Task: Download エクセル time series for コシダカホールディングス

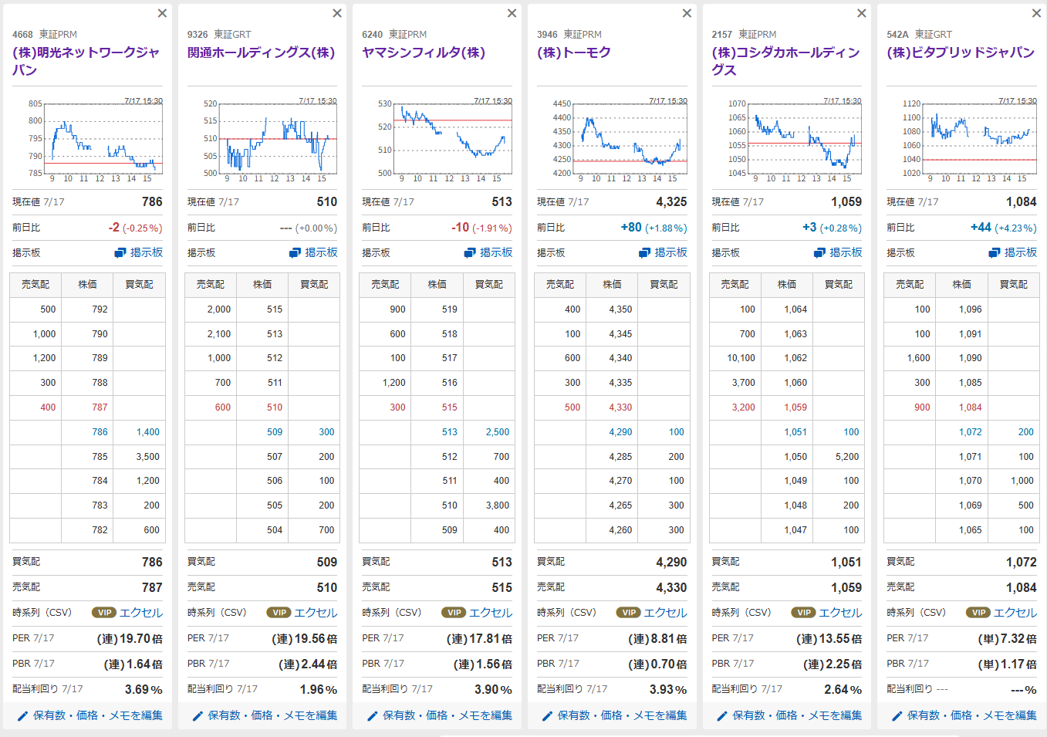Action: click(841, 613)
